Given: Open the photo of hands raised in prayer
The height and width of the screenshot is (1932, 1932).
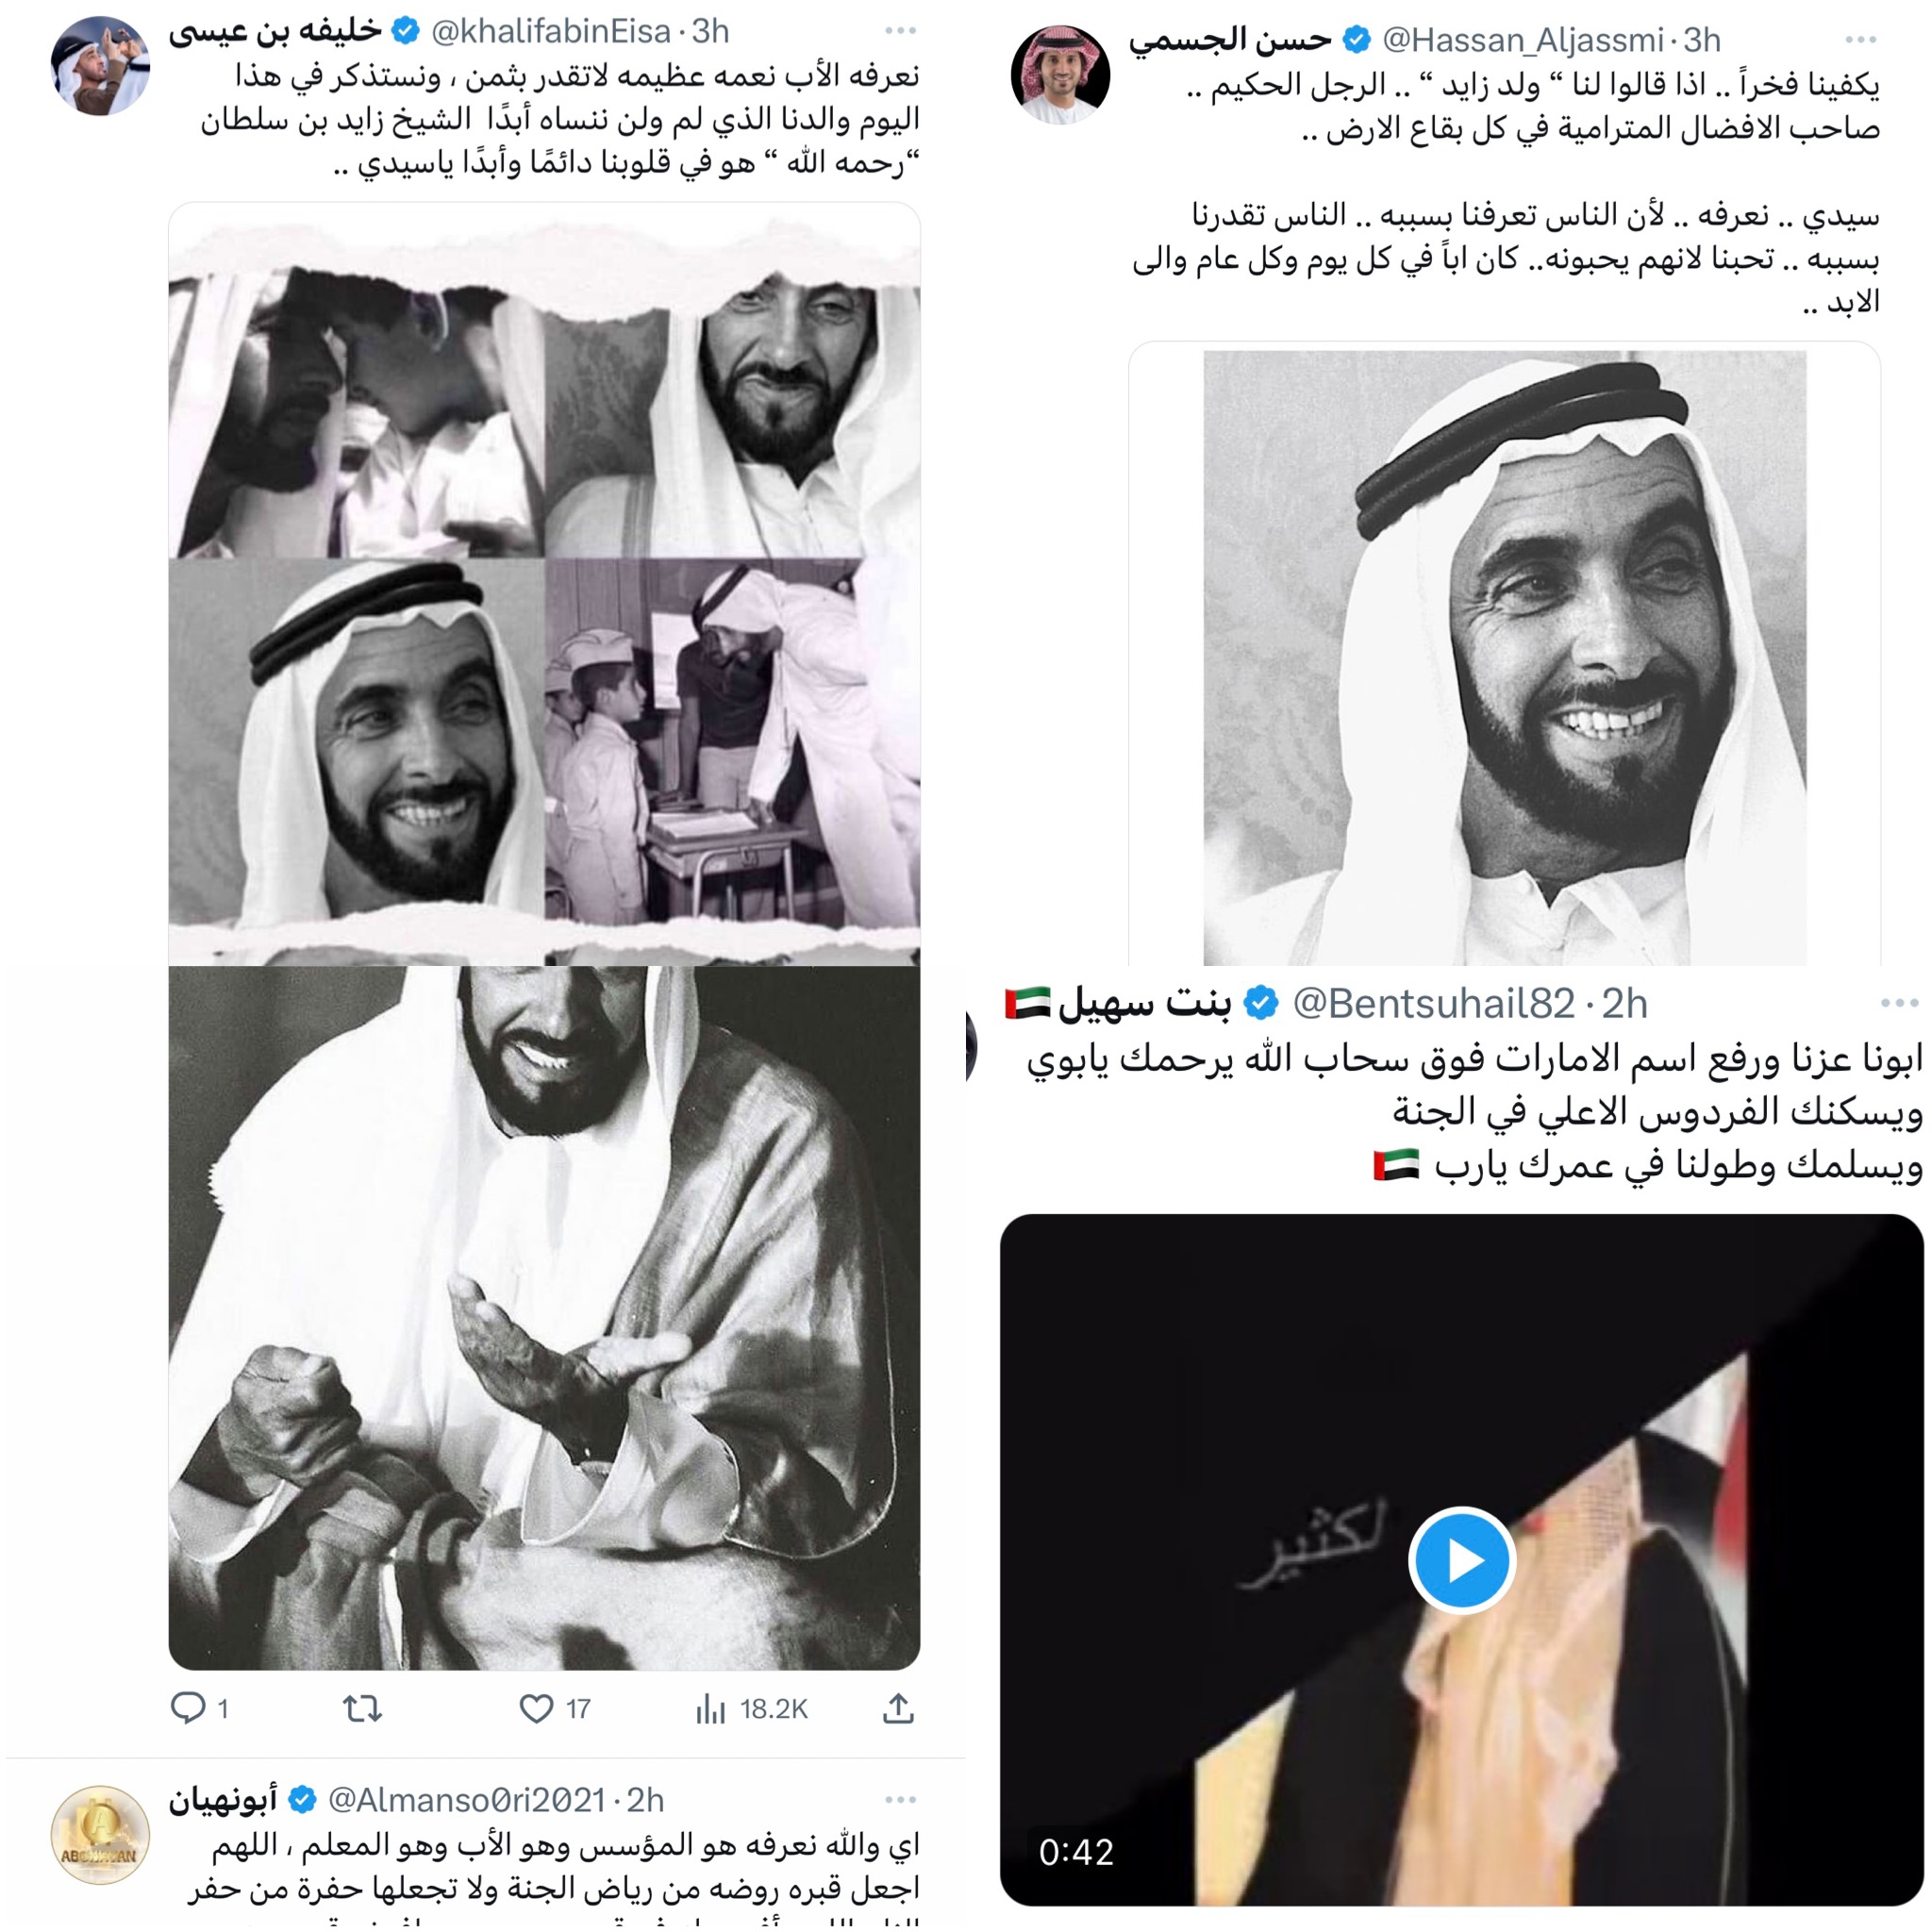Looking at the screenshot, I should click(x=544, y=1317).
